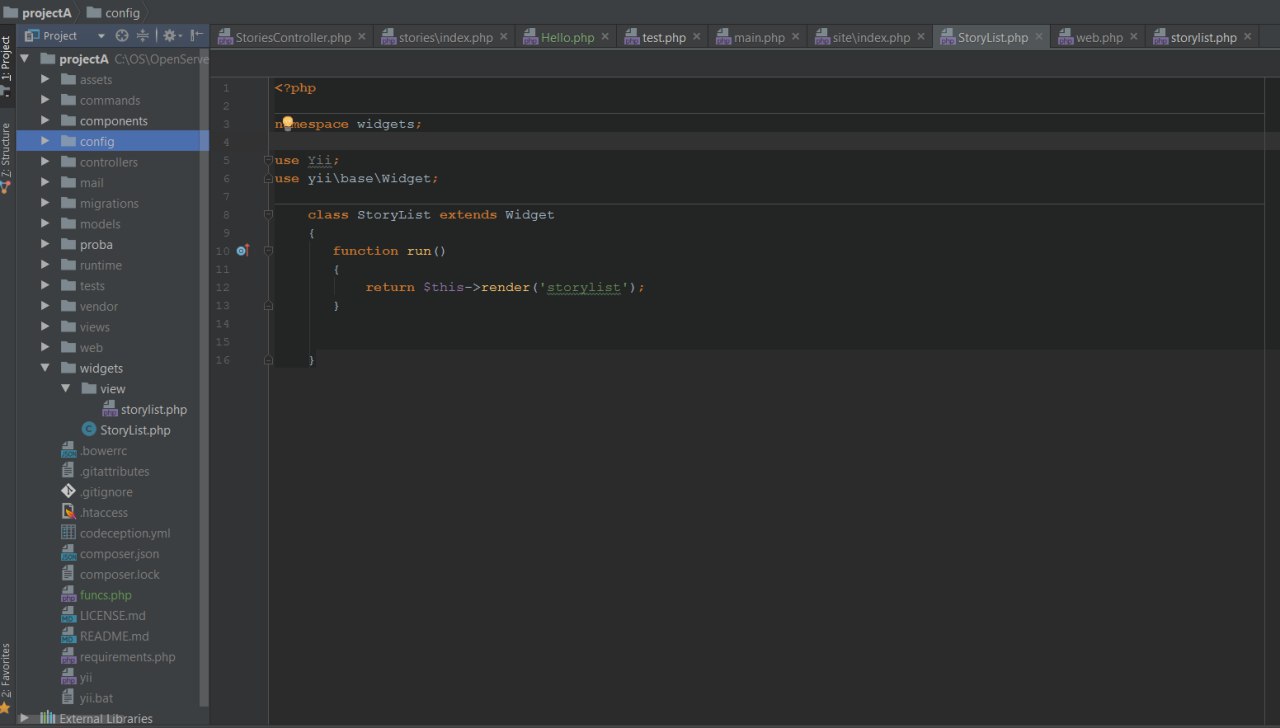Toggle the Structure tool window sidebar button
Screen dimensions: 1280x728
tap(7, 155)
